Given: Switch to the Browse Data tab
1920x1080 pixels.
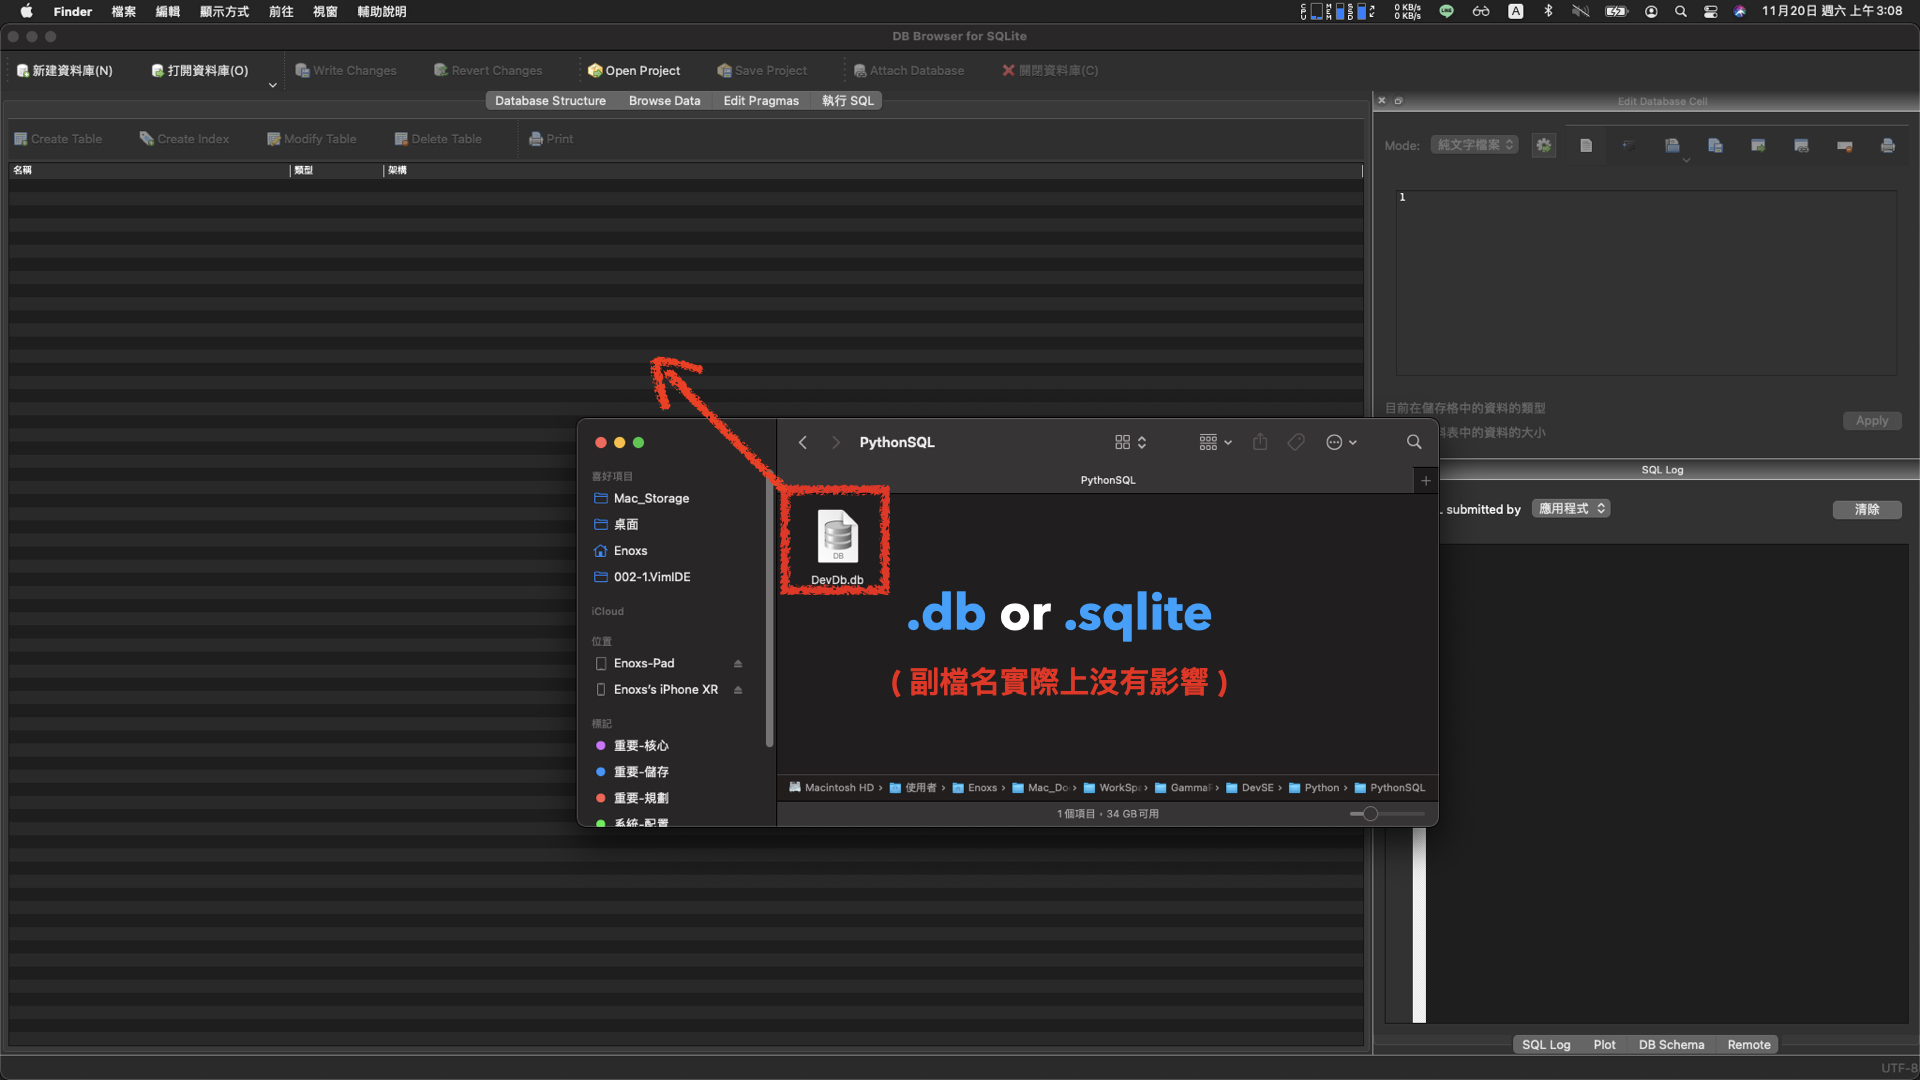Looking at the screenshot, I should tap(664, 101).
